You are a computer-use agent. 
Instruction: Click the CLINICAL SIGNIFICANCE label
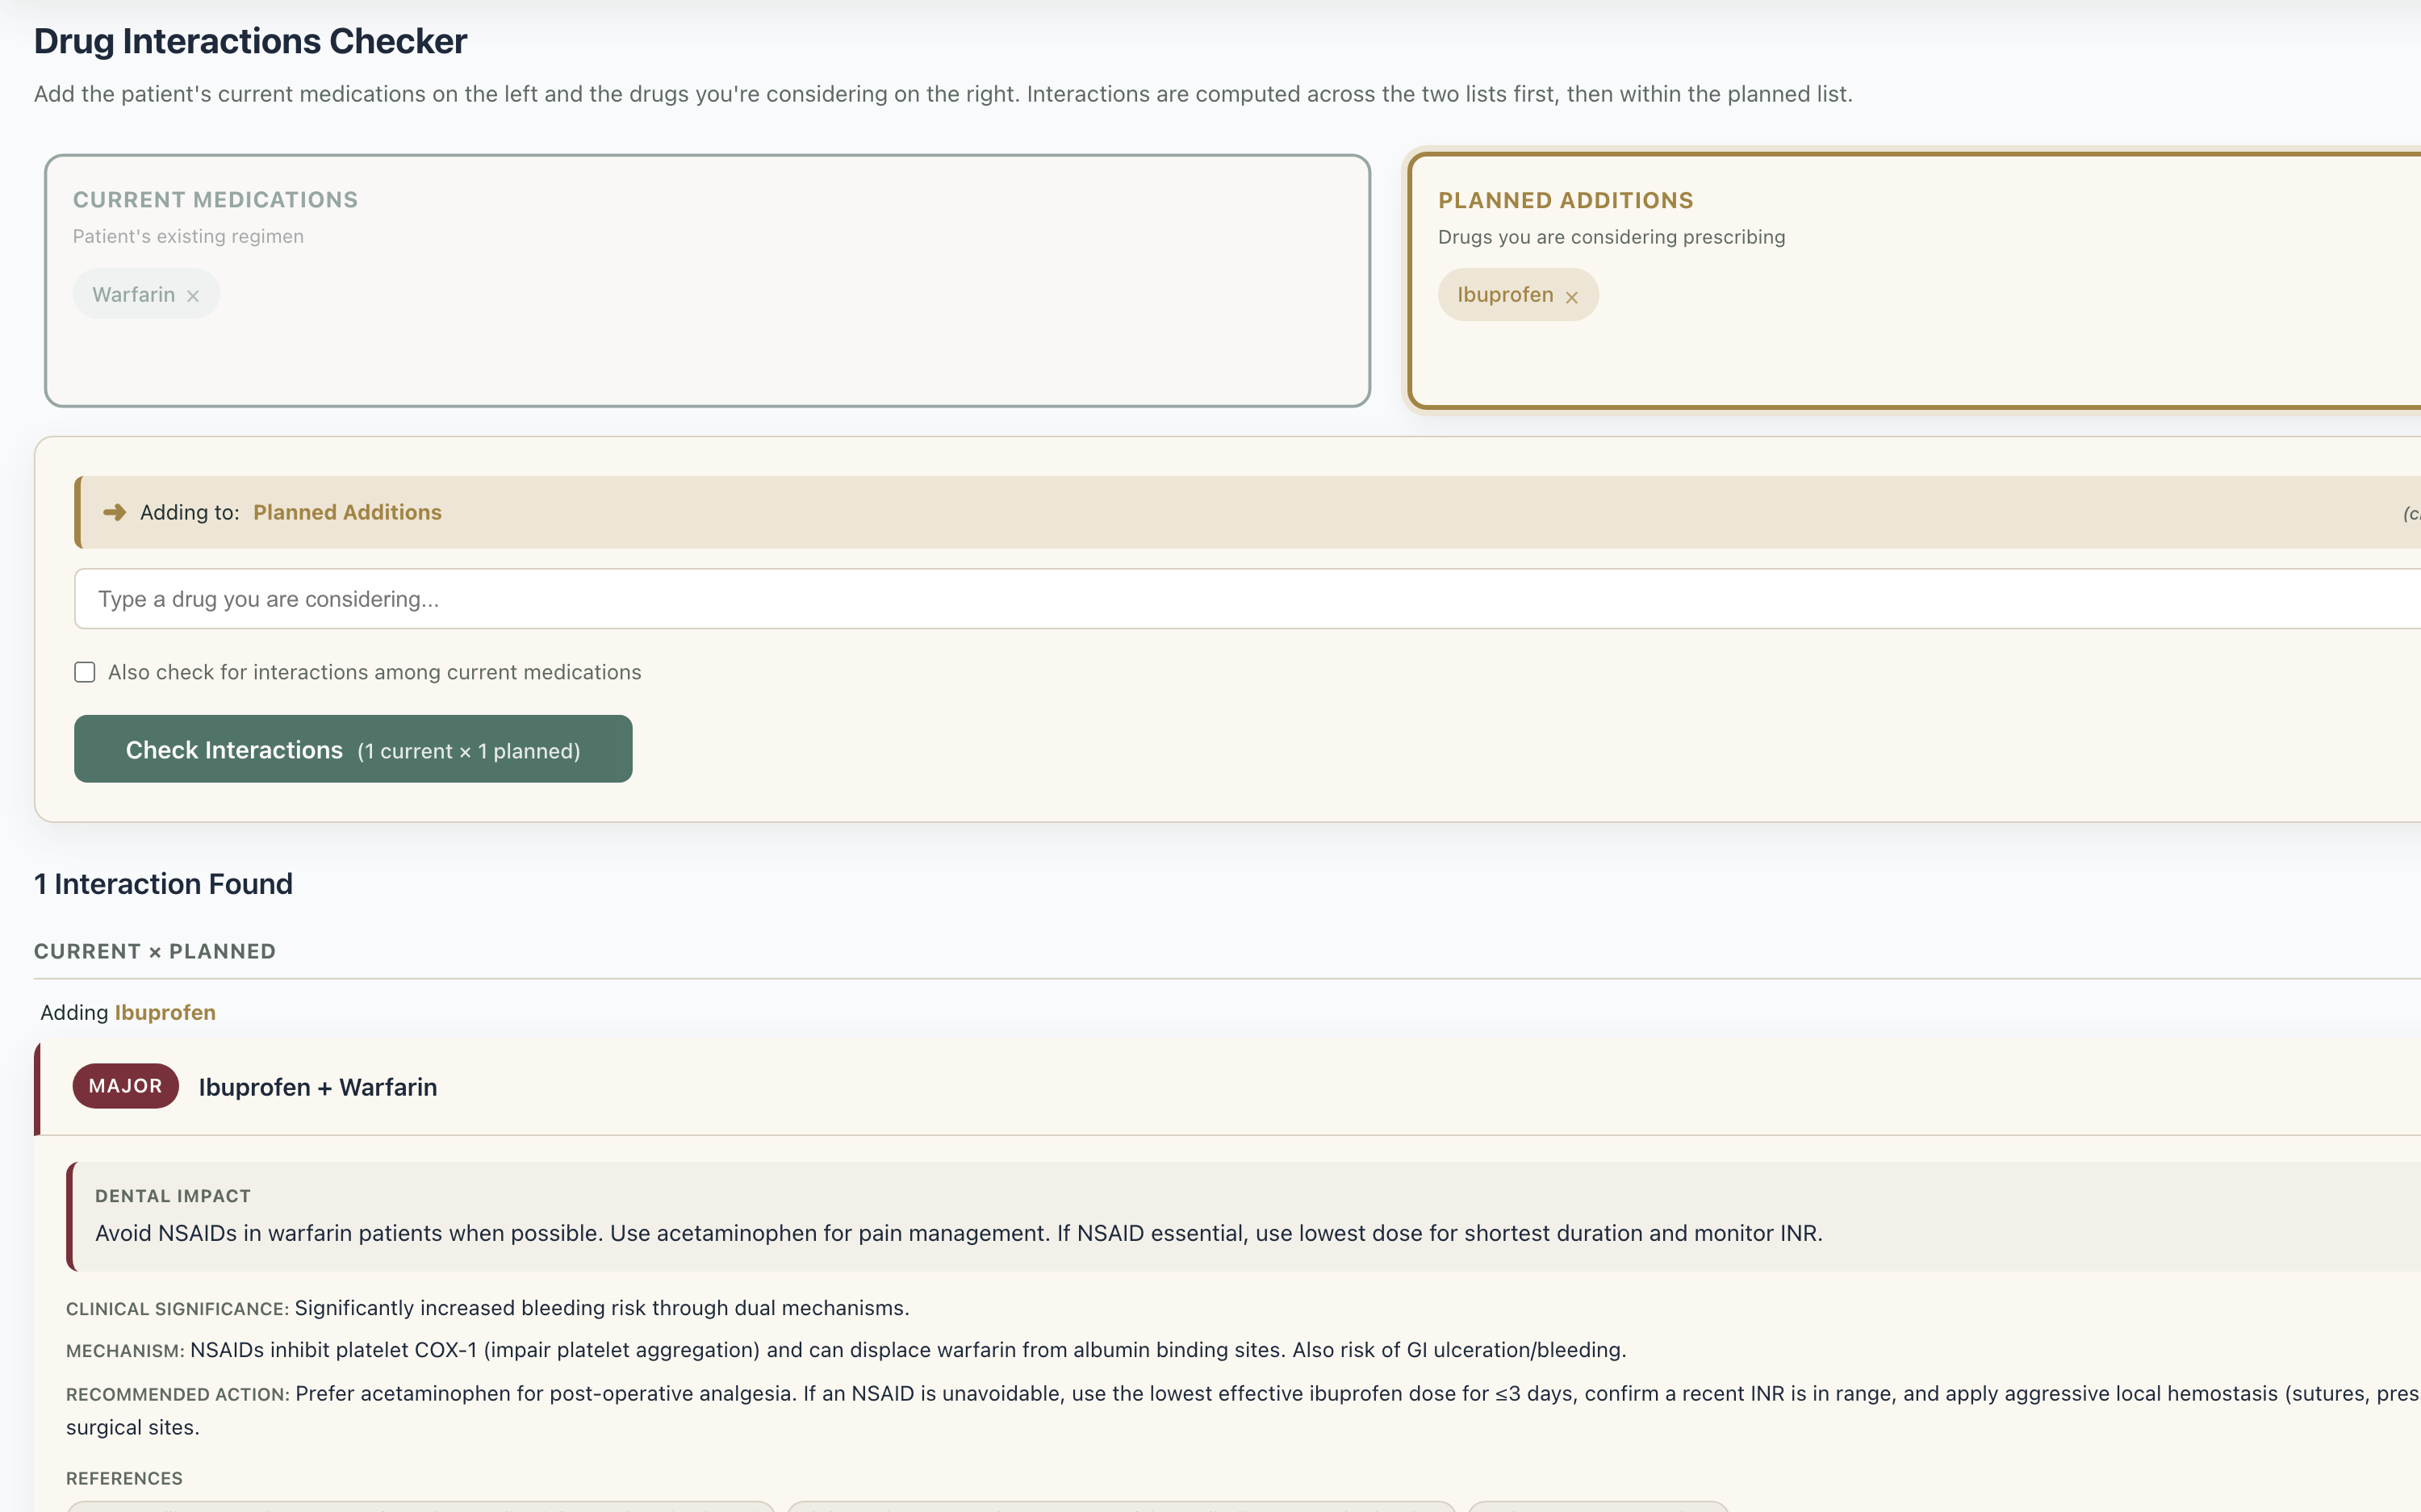tap(177, 1309)
